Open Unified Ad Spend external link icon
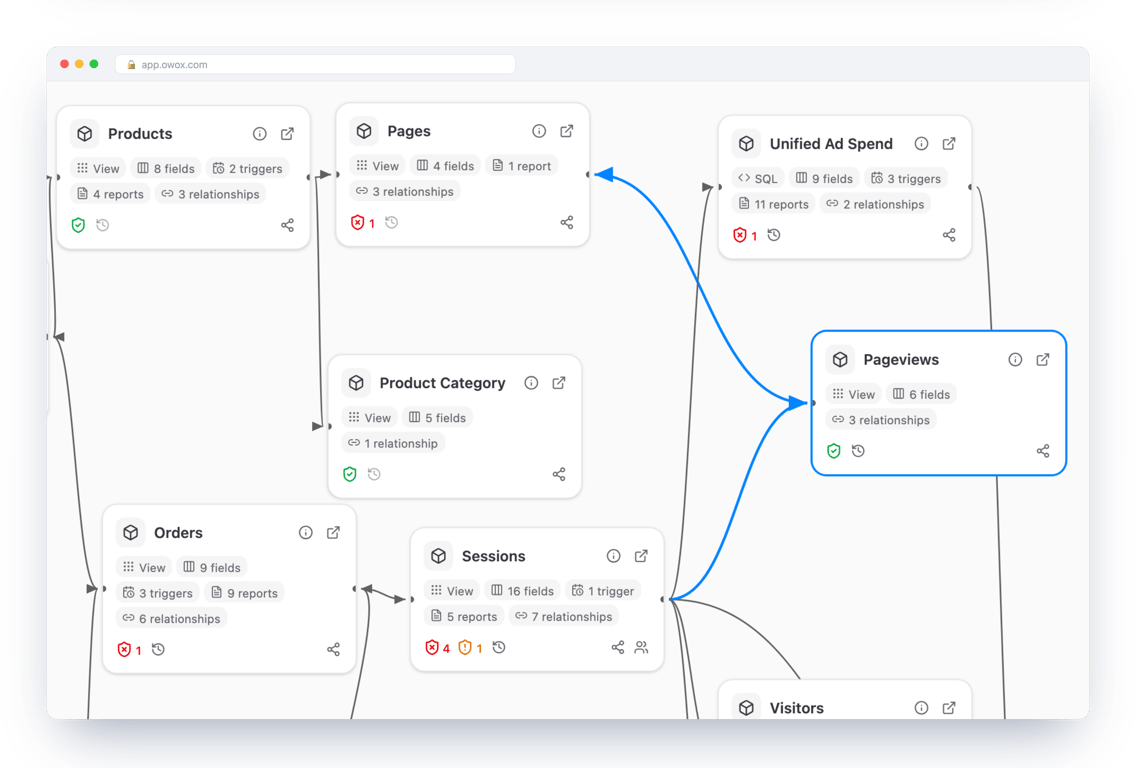Screen dimensions: 1136x768 pyautogui.click(x=949, y=143)
